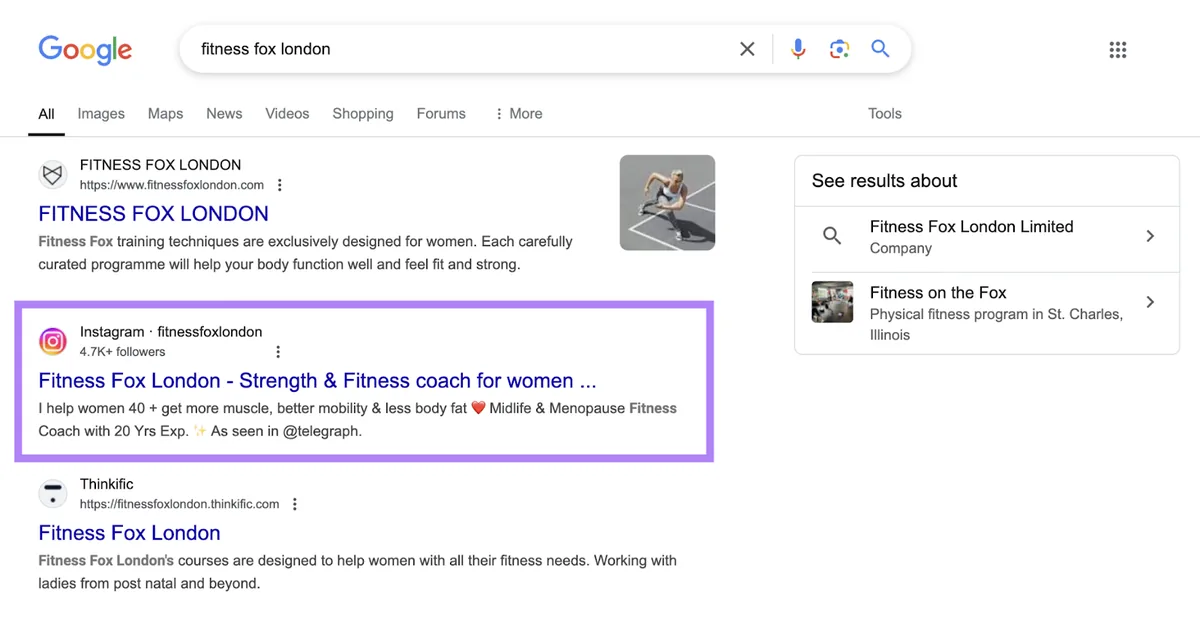1200x626 pixels.
Task: Open the News tab
Action: coord(224,114)
